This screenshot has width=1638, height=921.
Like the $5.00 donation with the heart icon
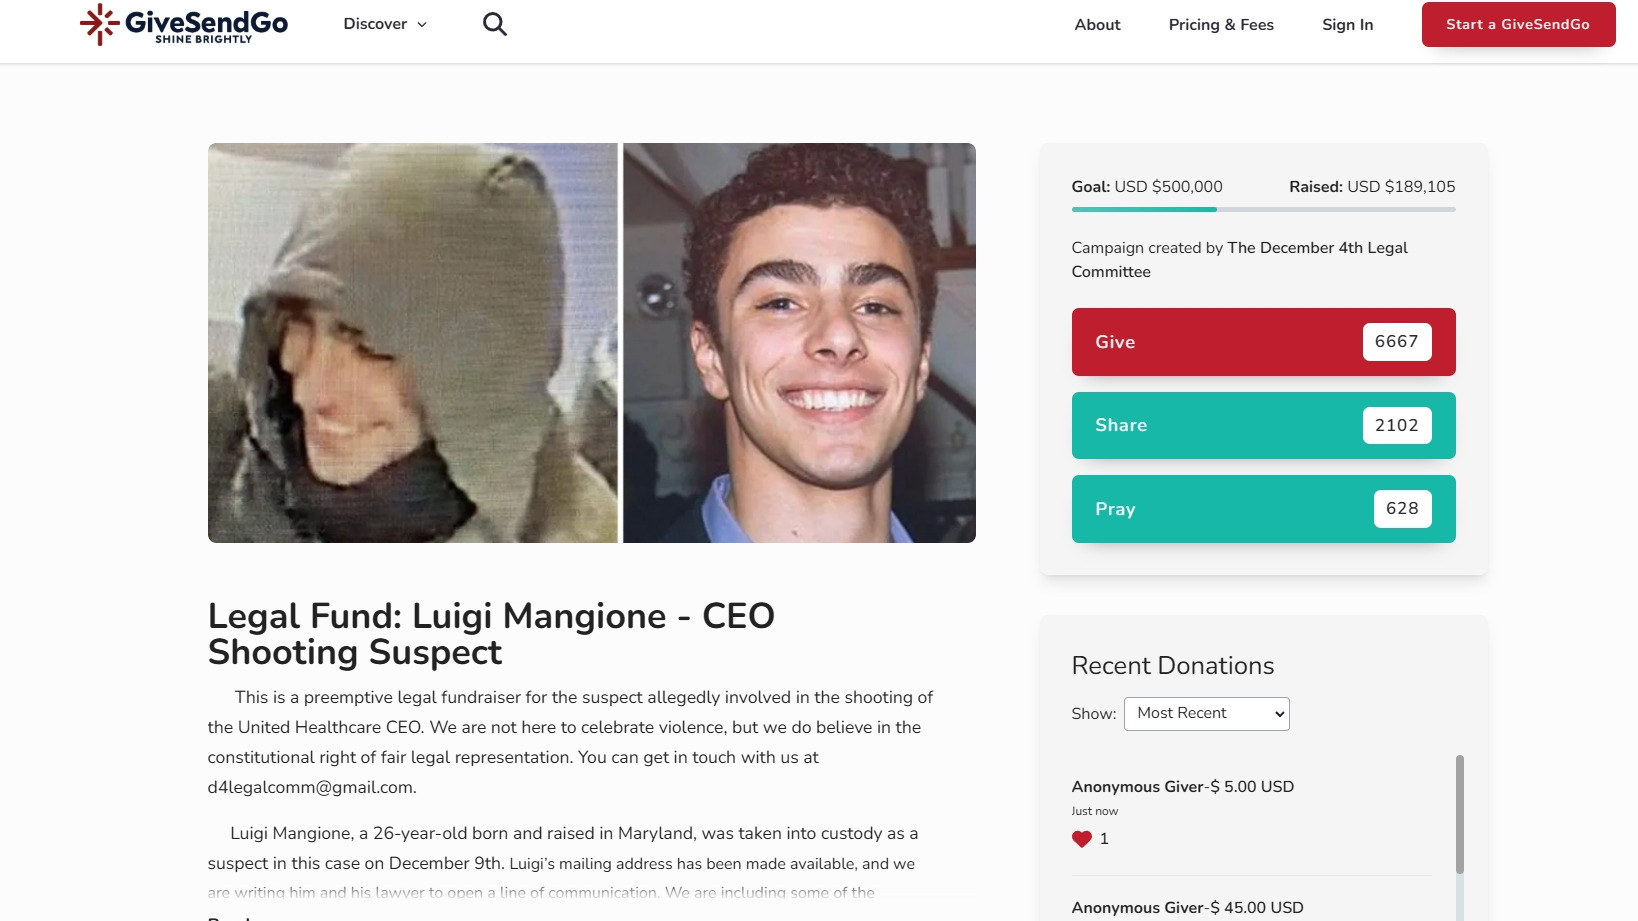pyautogui.click(x=1082, y=839)
